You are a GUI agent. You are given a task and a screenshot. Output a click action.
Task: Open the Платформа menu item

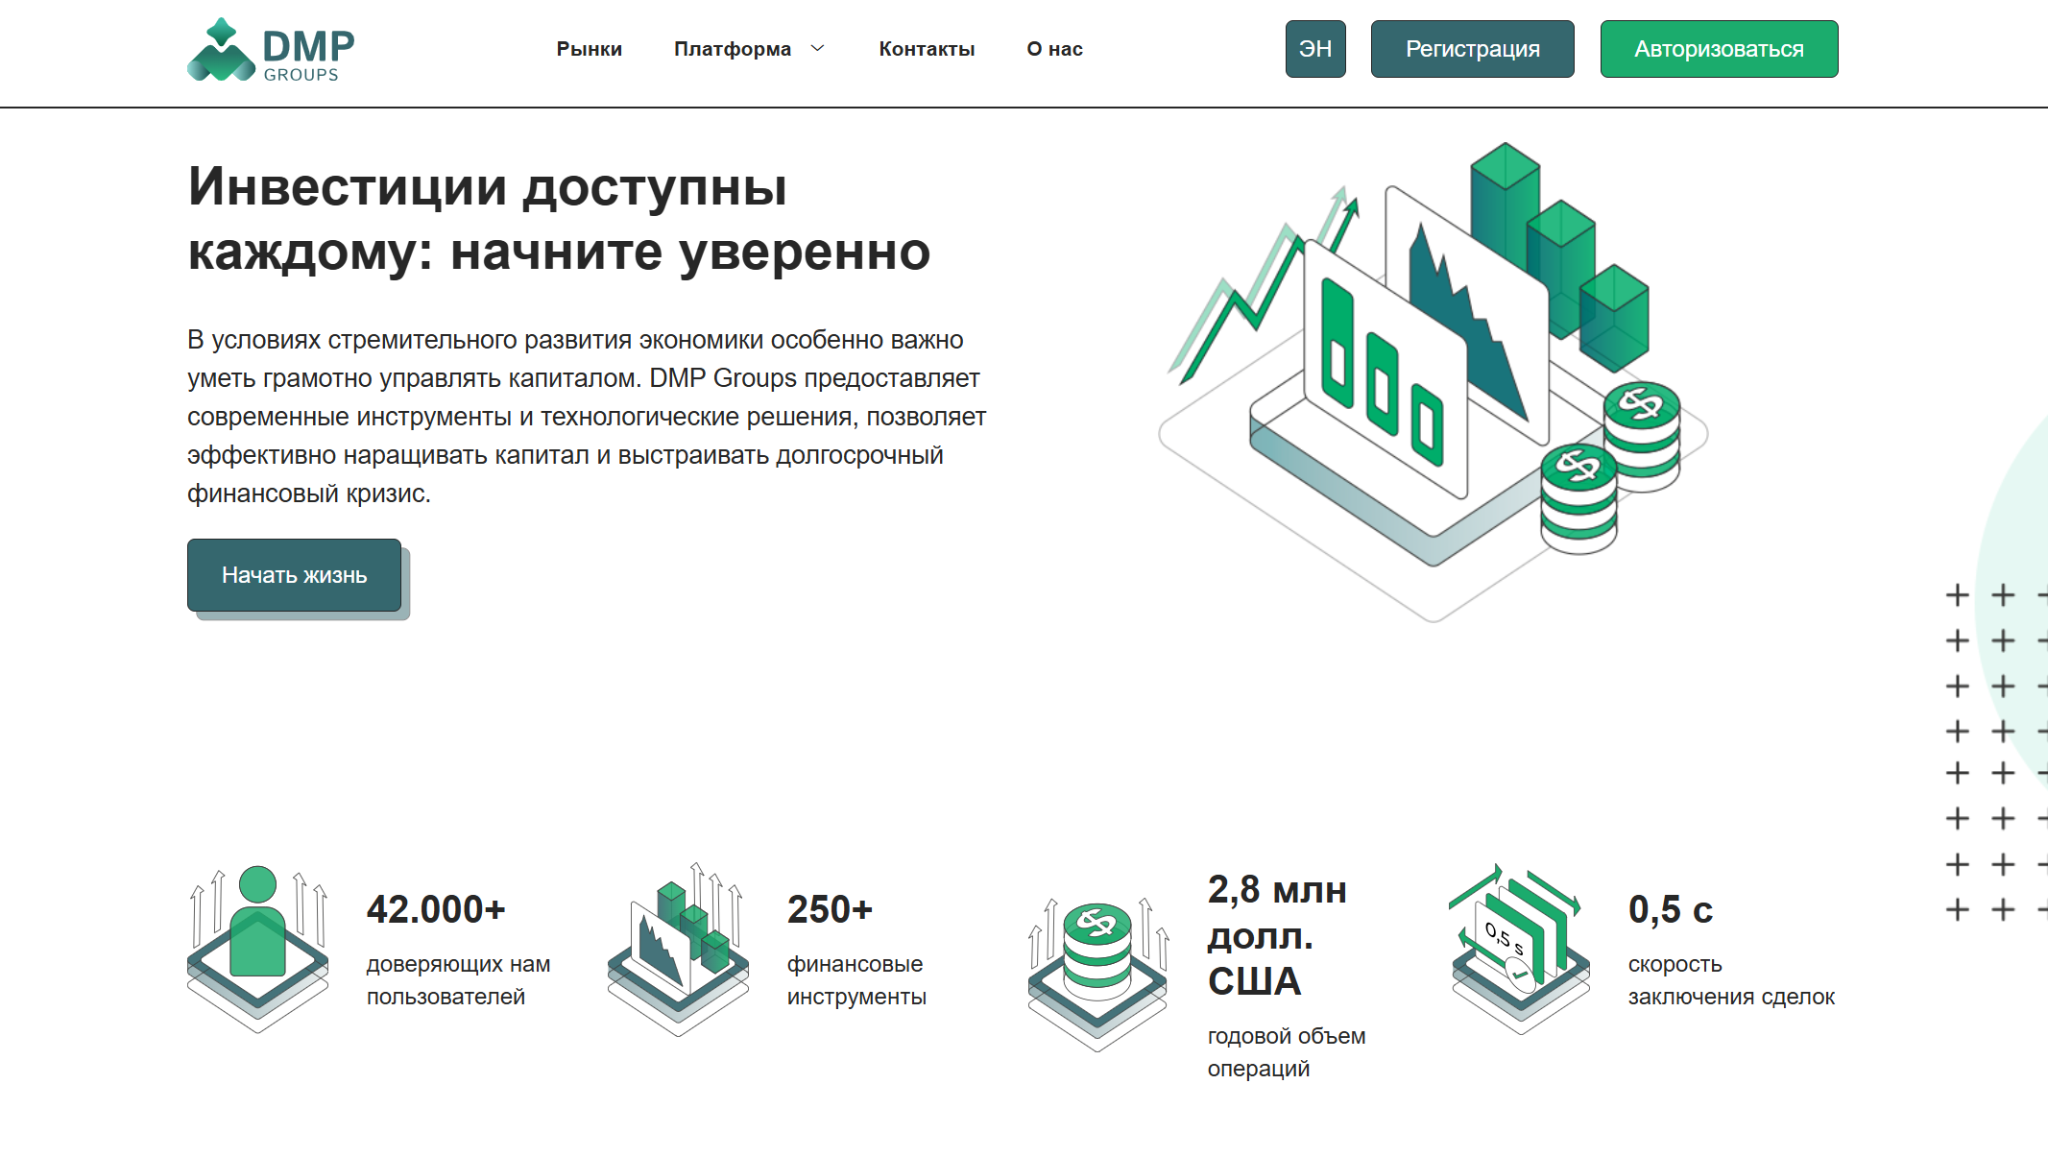pos(732,49)
